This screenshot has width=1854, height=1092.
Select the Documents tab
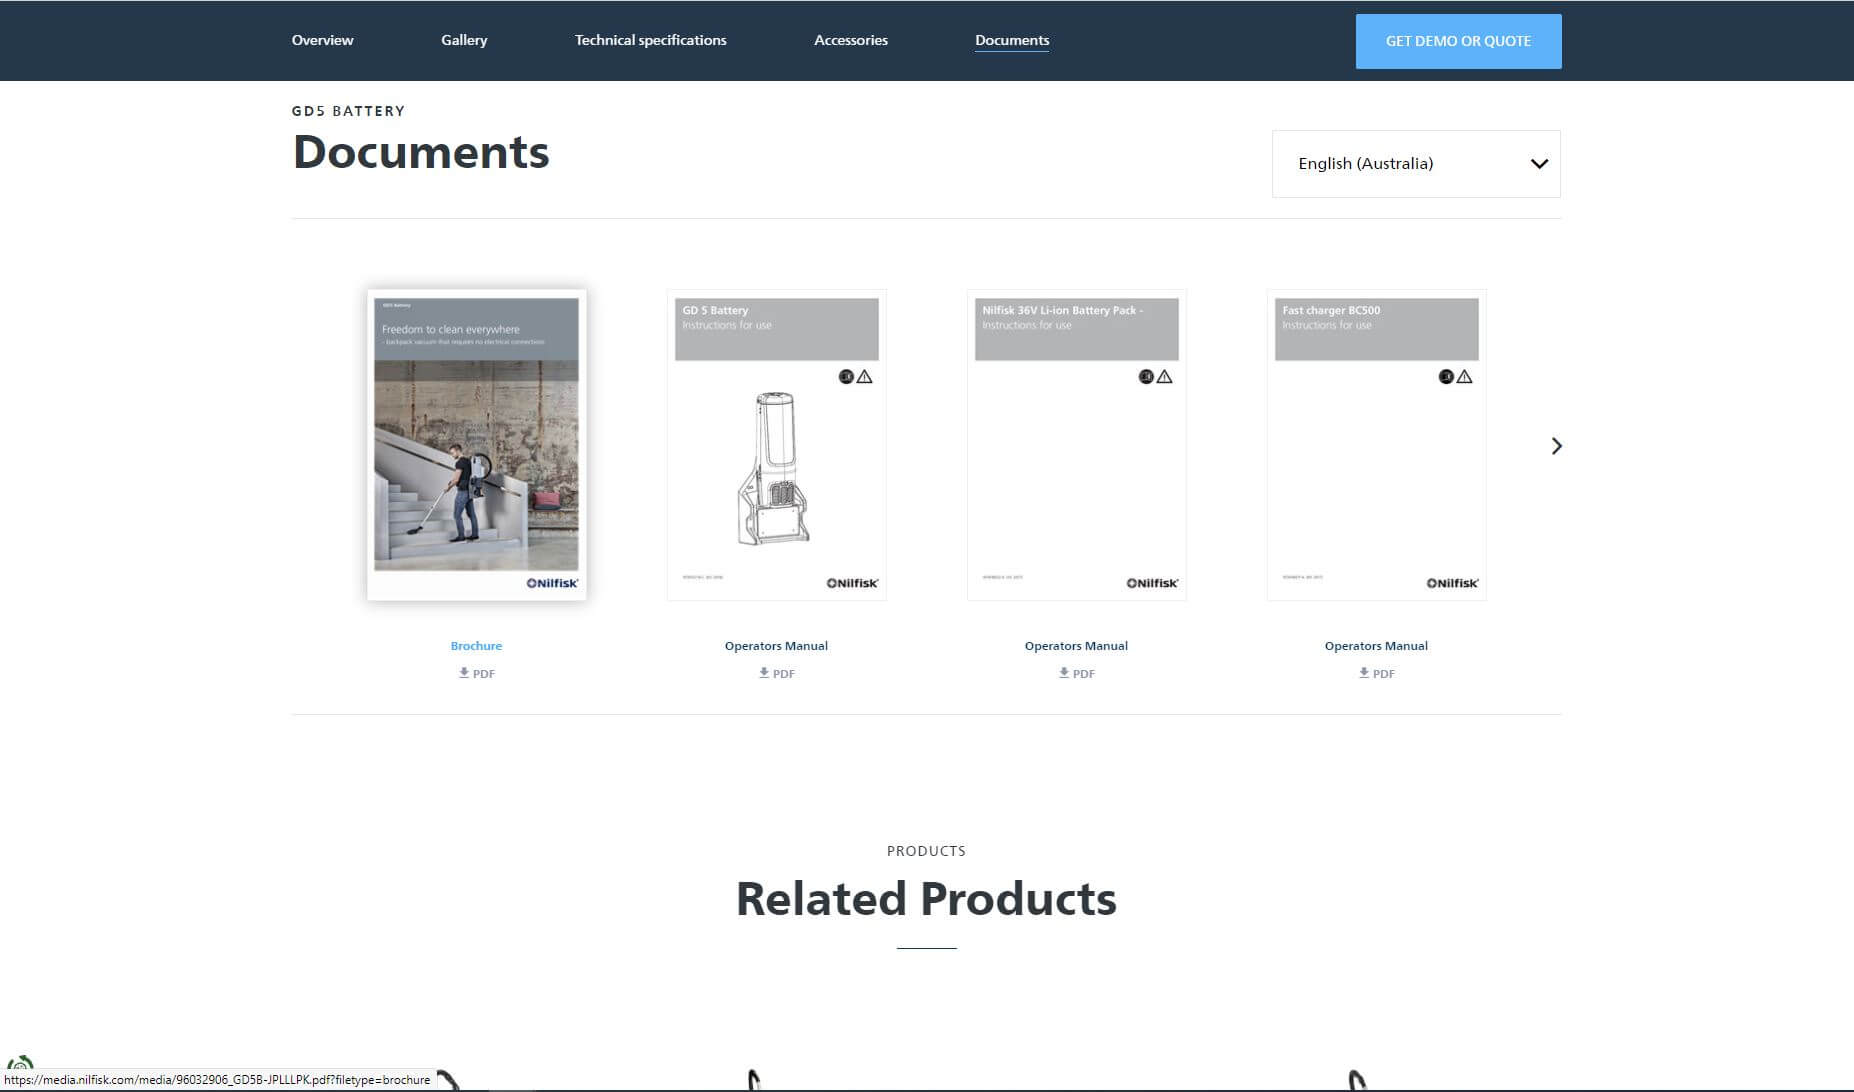click(1012, 40)
